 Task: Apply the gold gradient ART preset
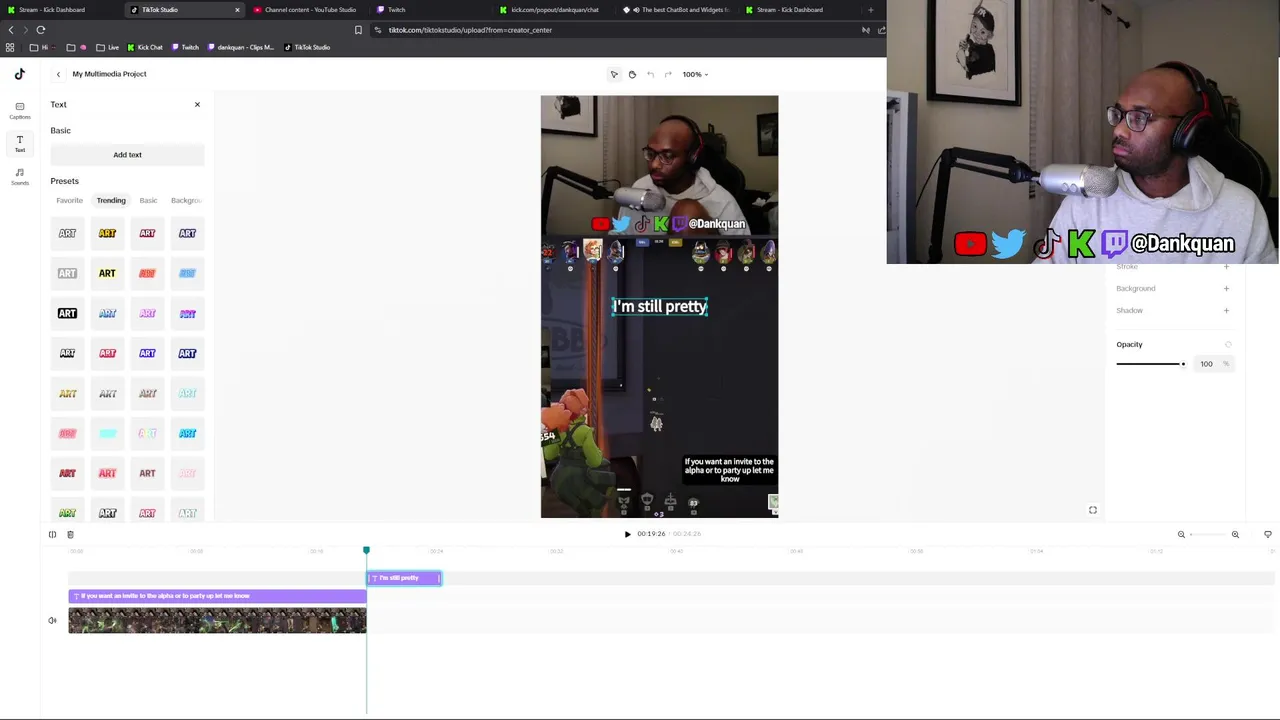[x=67, y=393]
